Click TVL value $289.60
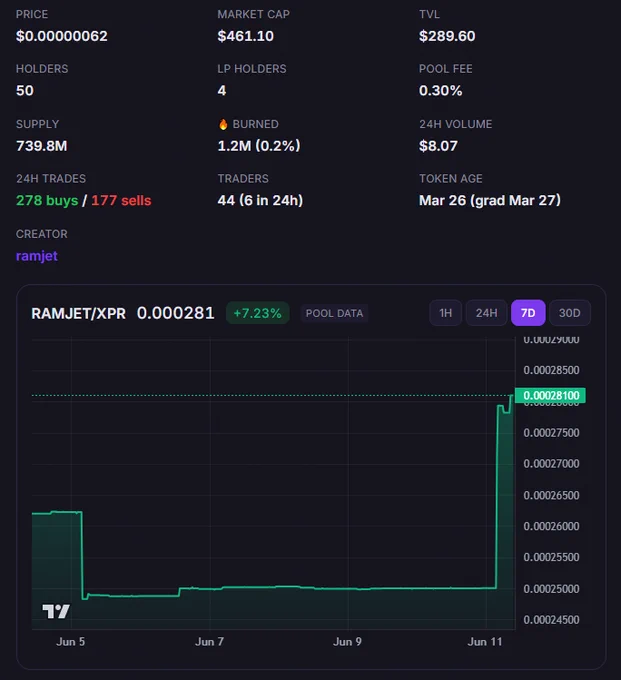 click(x=447, y=36)
